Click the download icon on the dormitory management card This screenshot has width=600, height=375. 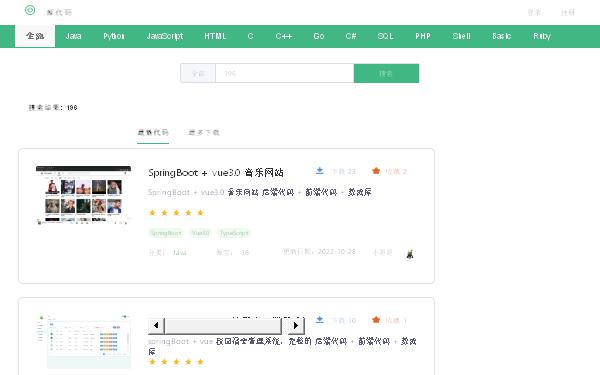[320, 320]
